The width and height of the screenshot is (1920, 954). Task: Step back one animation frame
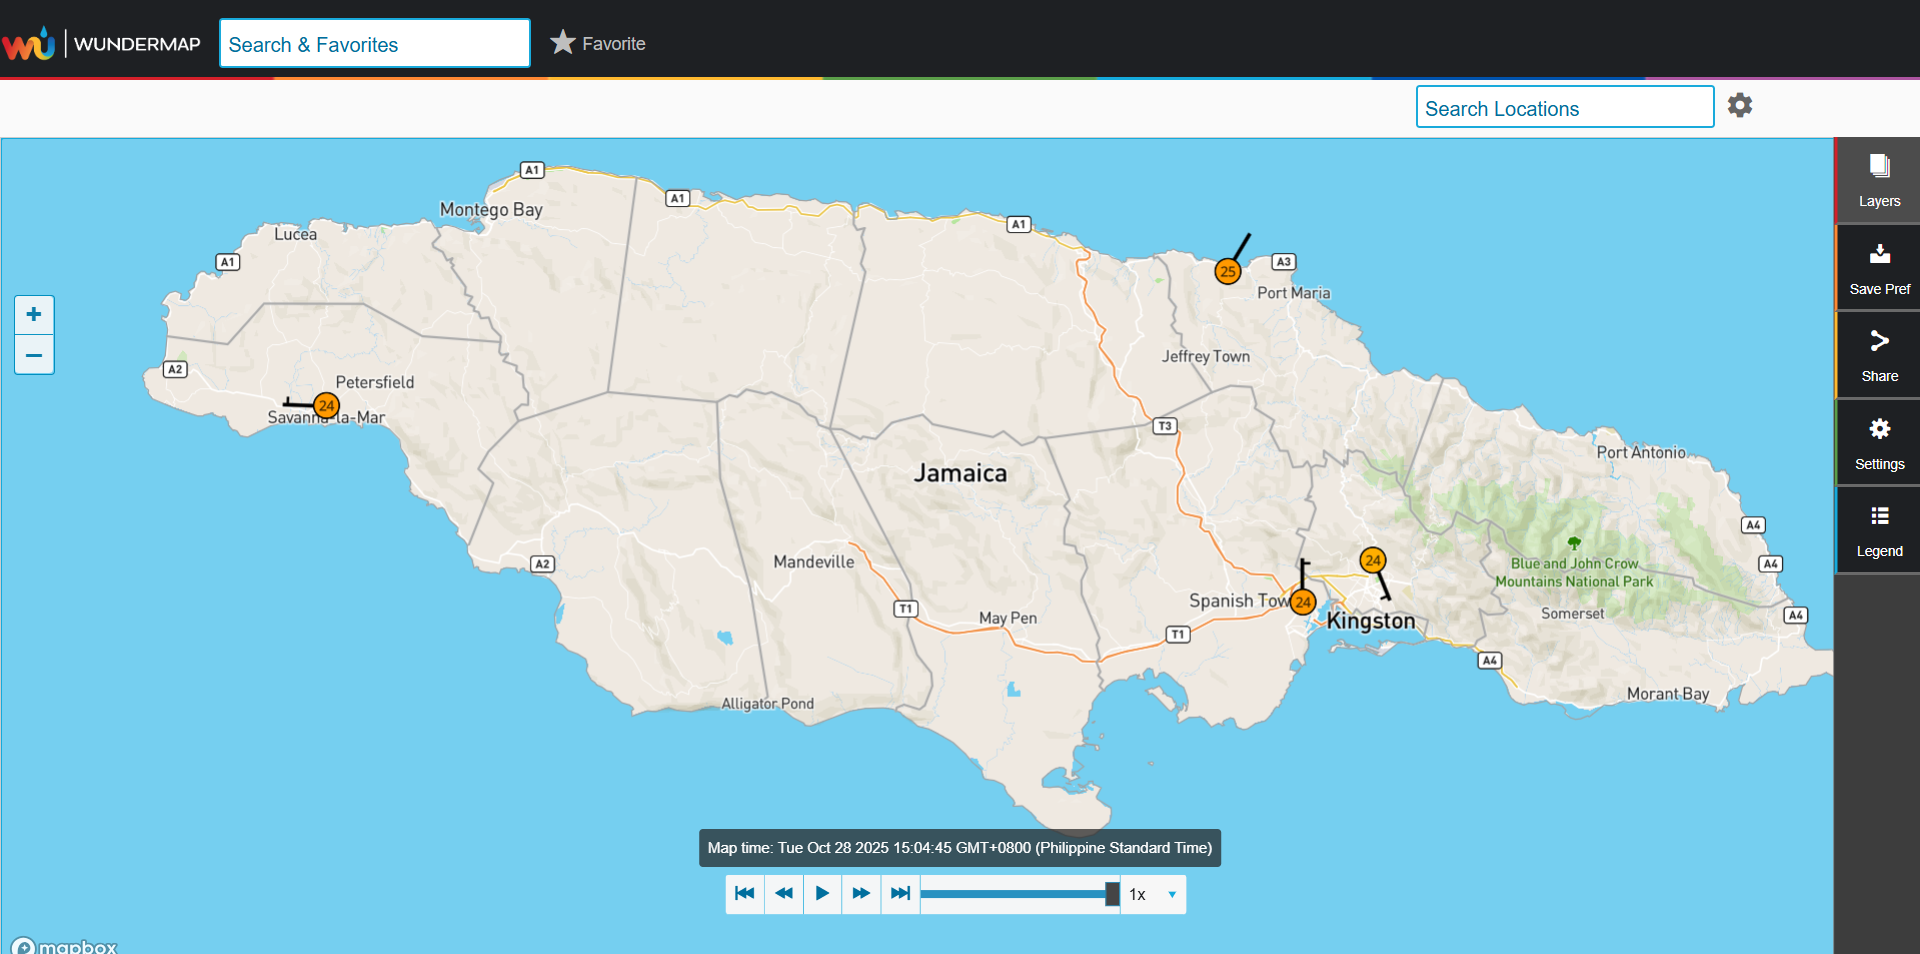point(783,894)
